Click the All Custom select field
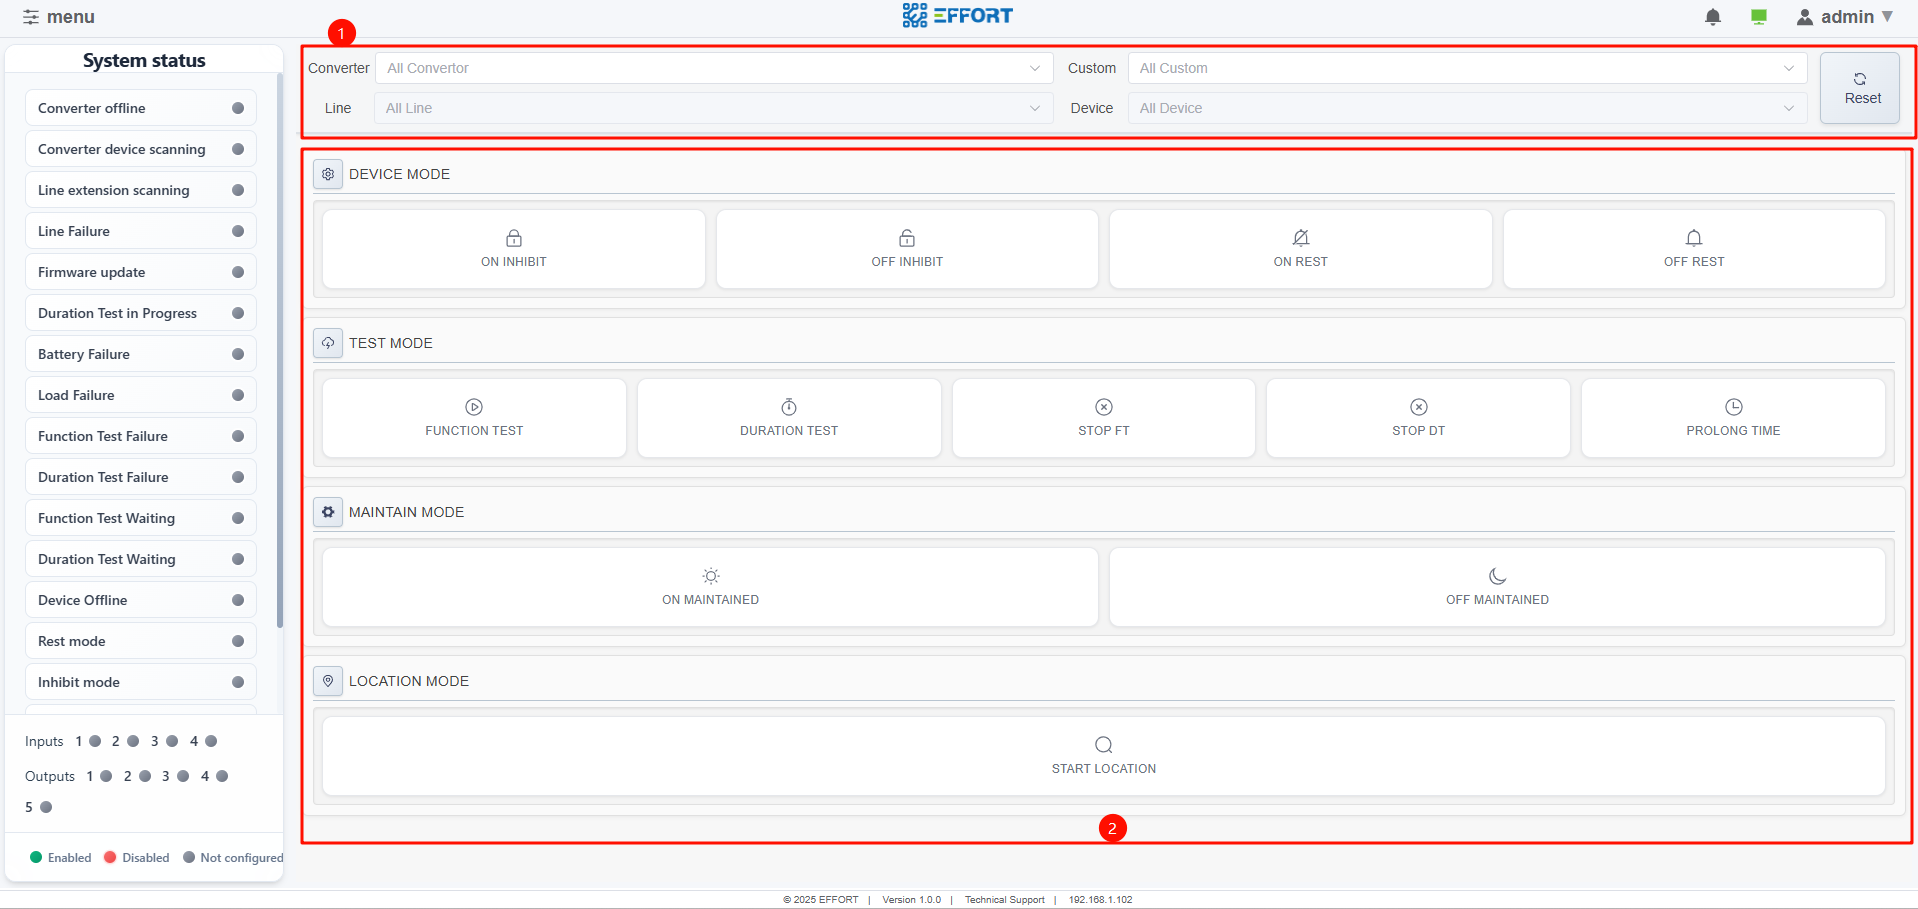 coord(1466,68)
